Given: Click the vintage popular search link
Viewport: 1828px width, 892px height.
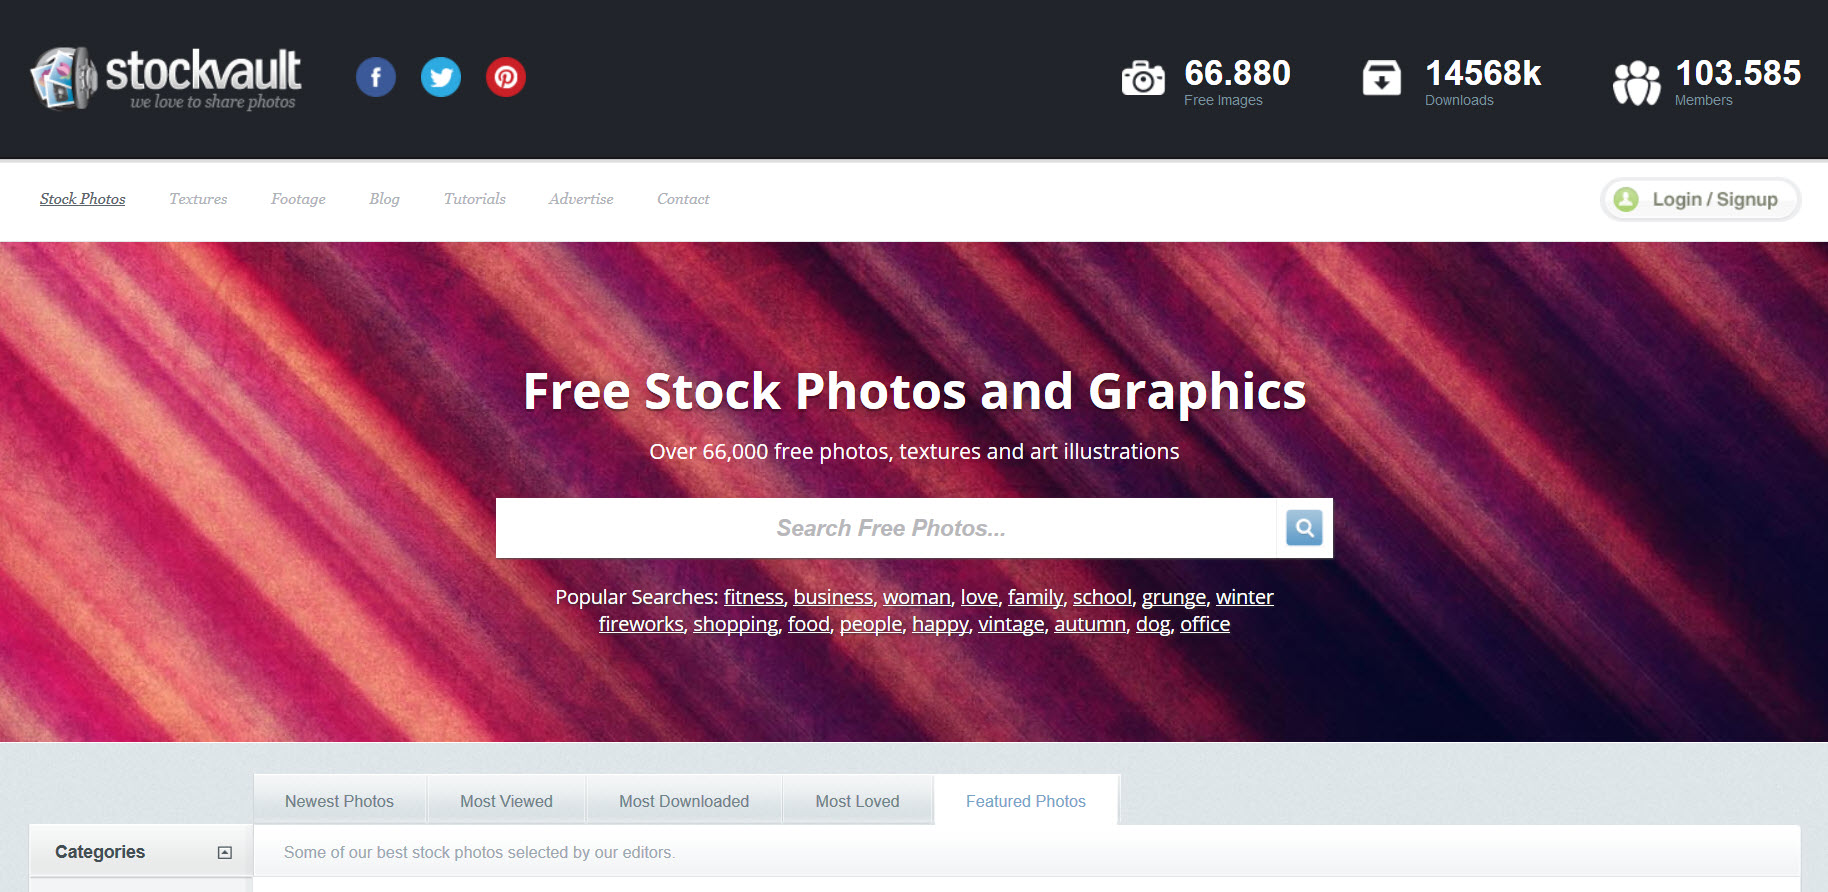Looking at the screenshot, I should pos(1011,624).
